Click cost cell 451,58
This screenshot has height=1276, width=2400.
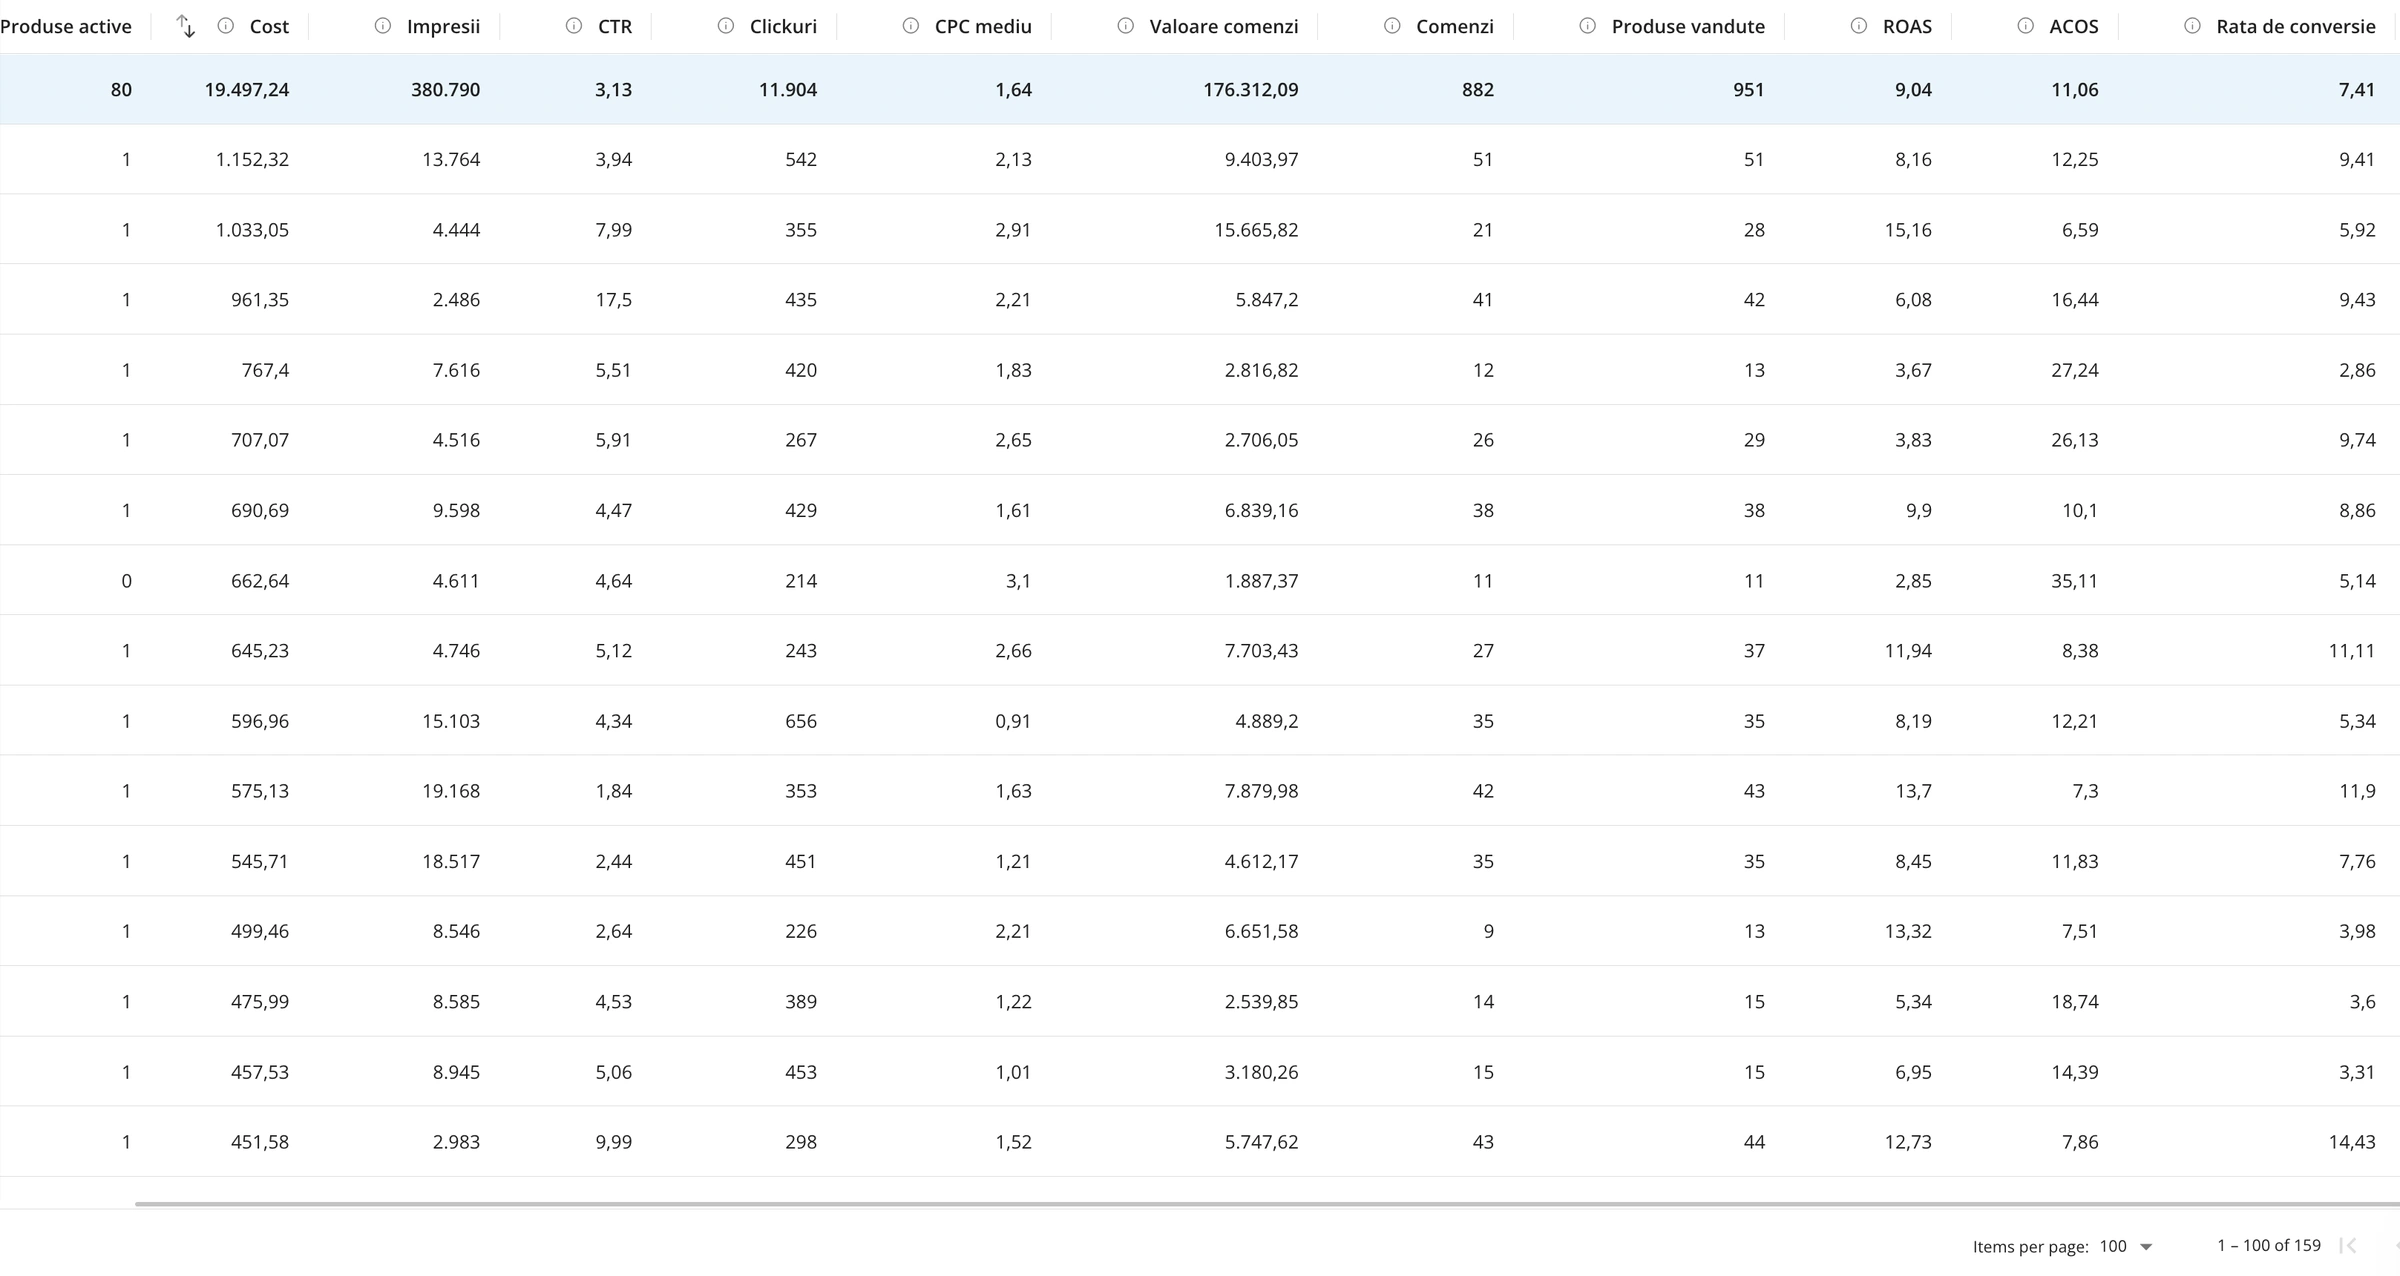(x=260, y=1142)
